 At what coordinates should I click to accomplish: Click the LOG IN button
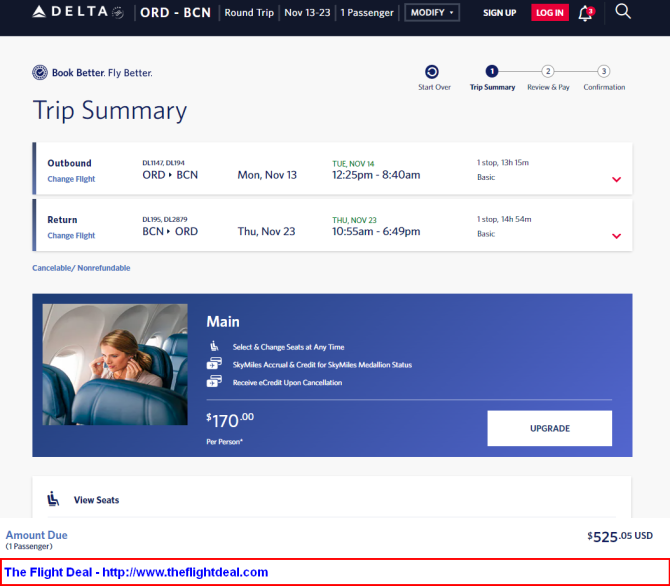coord(550,13)
